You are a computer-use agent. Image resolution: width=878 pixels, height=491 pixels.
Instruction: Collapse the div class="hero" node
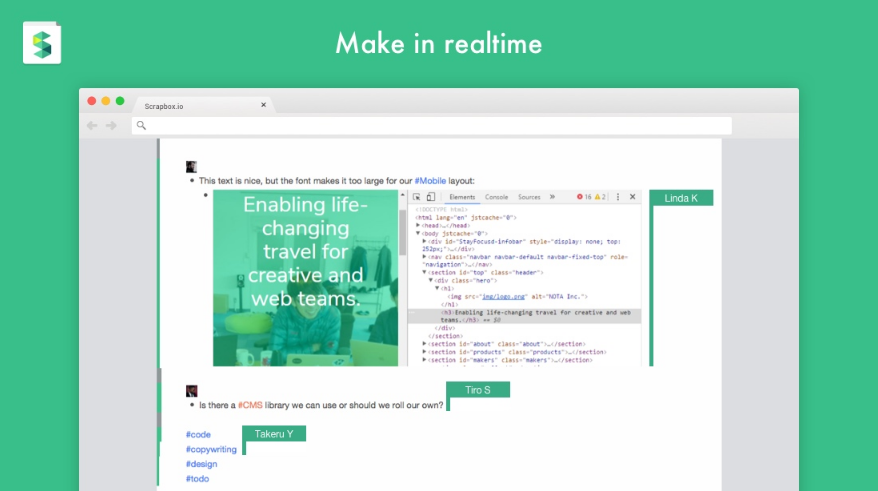click(431, 280)
